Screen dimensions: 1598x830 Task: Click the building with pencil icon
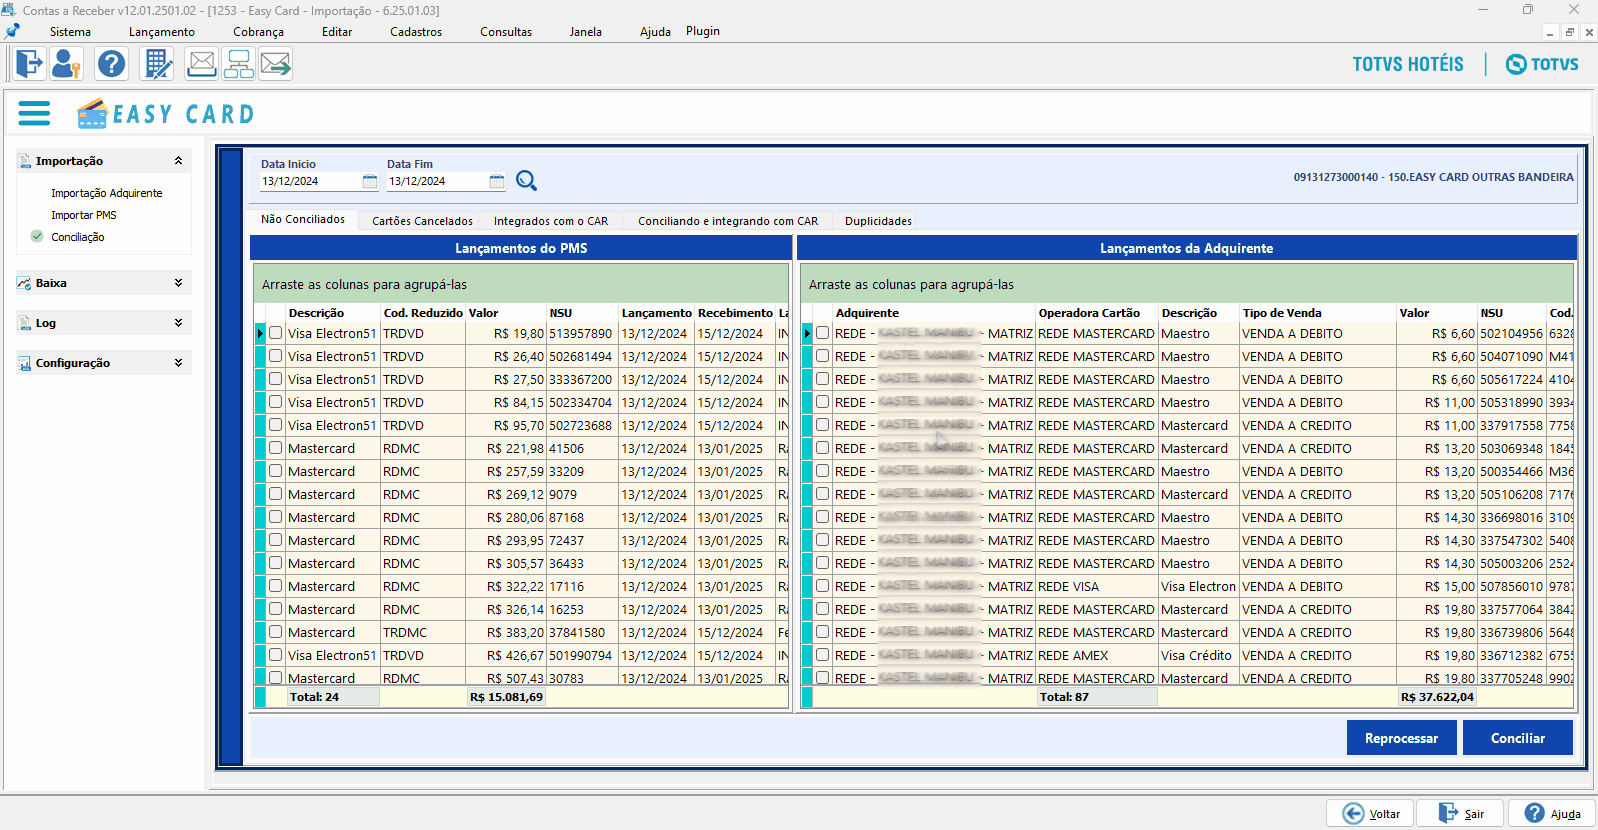click(158, 64)
